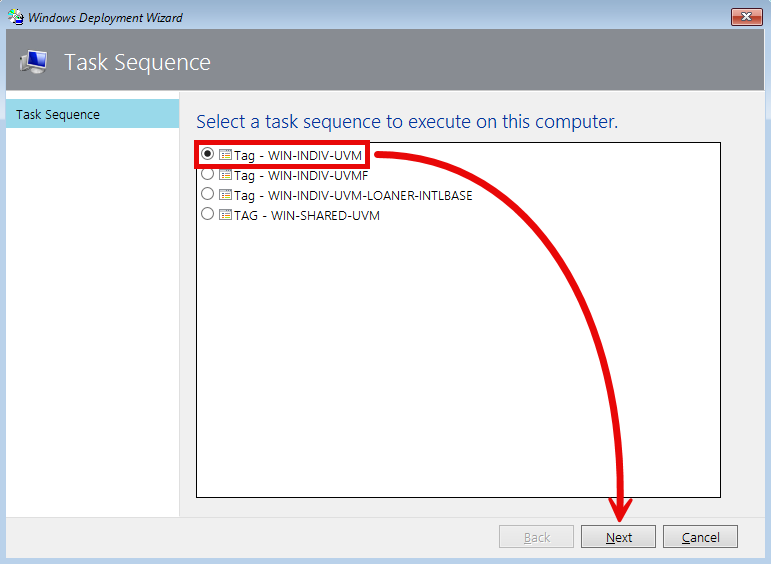
Task: Click the "TAG - WIN-SHARED-UVM" label text
Action: click(x=307, y=216)
